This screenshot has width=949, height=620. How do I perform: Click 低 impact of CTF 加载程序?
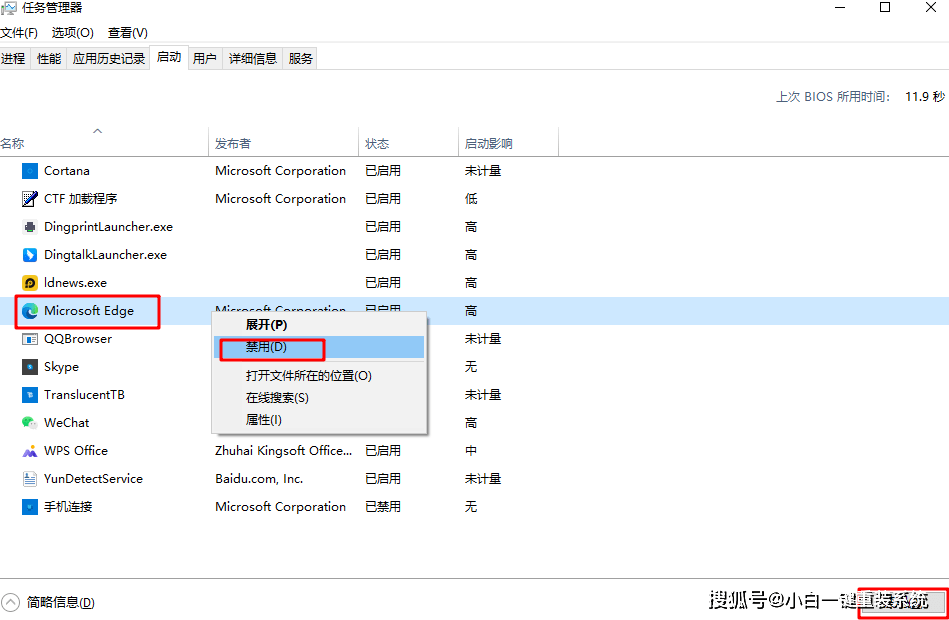pyautogui.click(x=471, y=199)
